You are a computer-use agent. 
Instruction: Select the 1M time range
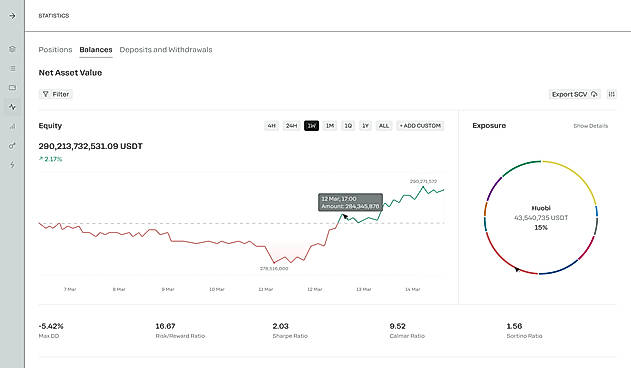click(330, 126)
